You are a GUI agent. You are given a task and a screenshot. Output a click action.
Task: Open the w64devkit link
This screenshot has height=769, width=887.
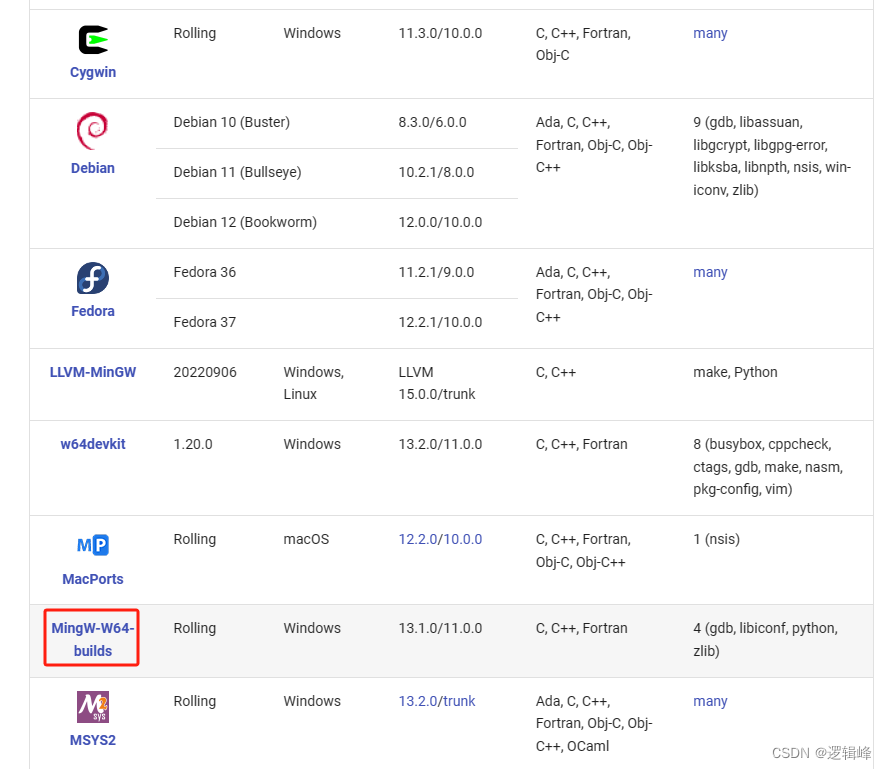click(x=93, y=444)
